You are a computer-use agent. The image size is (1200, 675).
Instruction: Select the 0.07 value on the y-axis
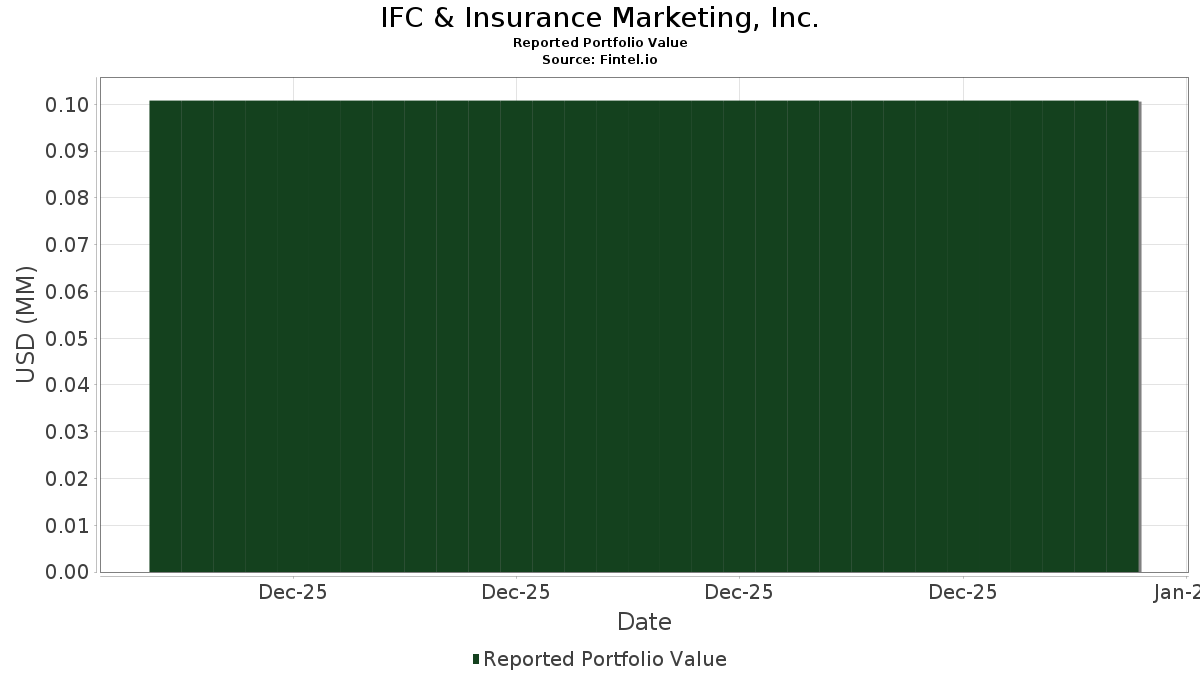tap(67, 245)
